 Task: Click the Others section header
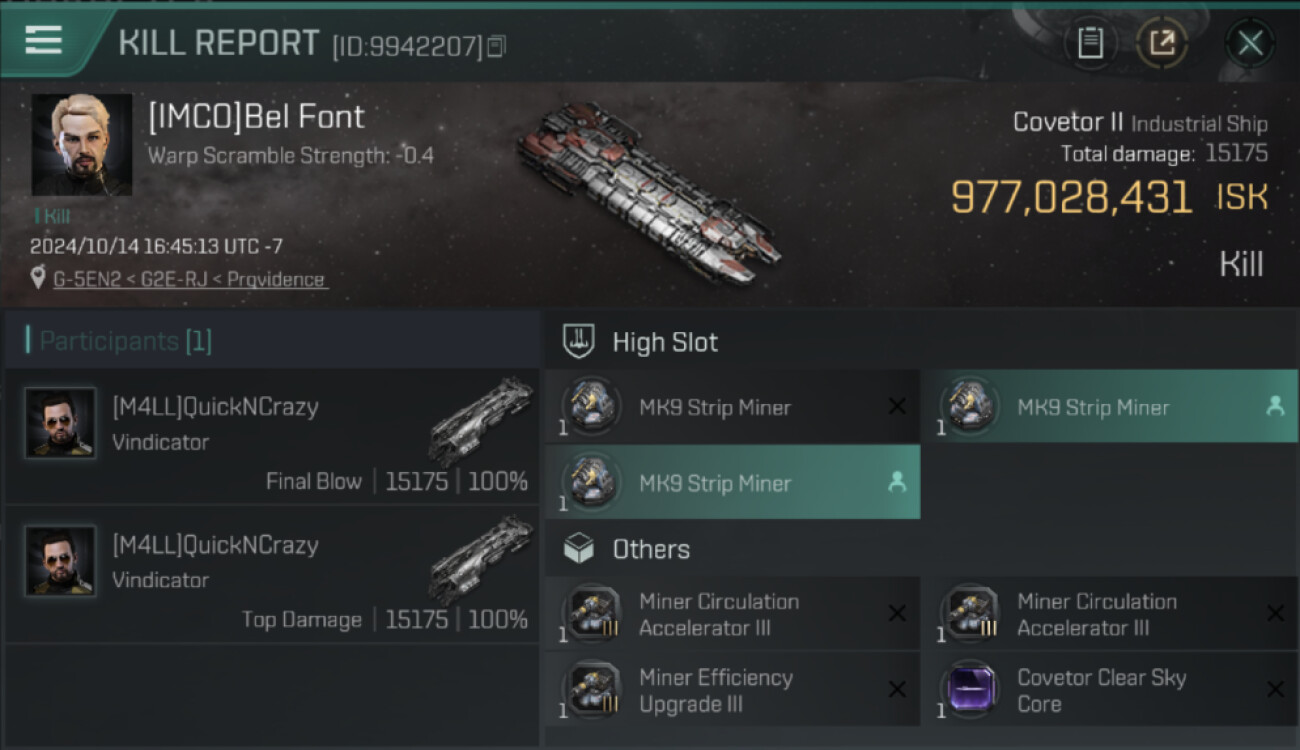pyautogui.click(x=650, y=549)
